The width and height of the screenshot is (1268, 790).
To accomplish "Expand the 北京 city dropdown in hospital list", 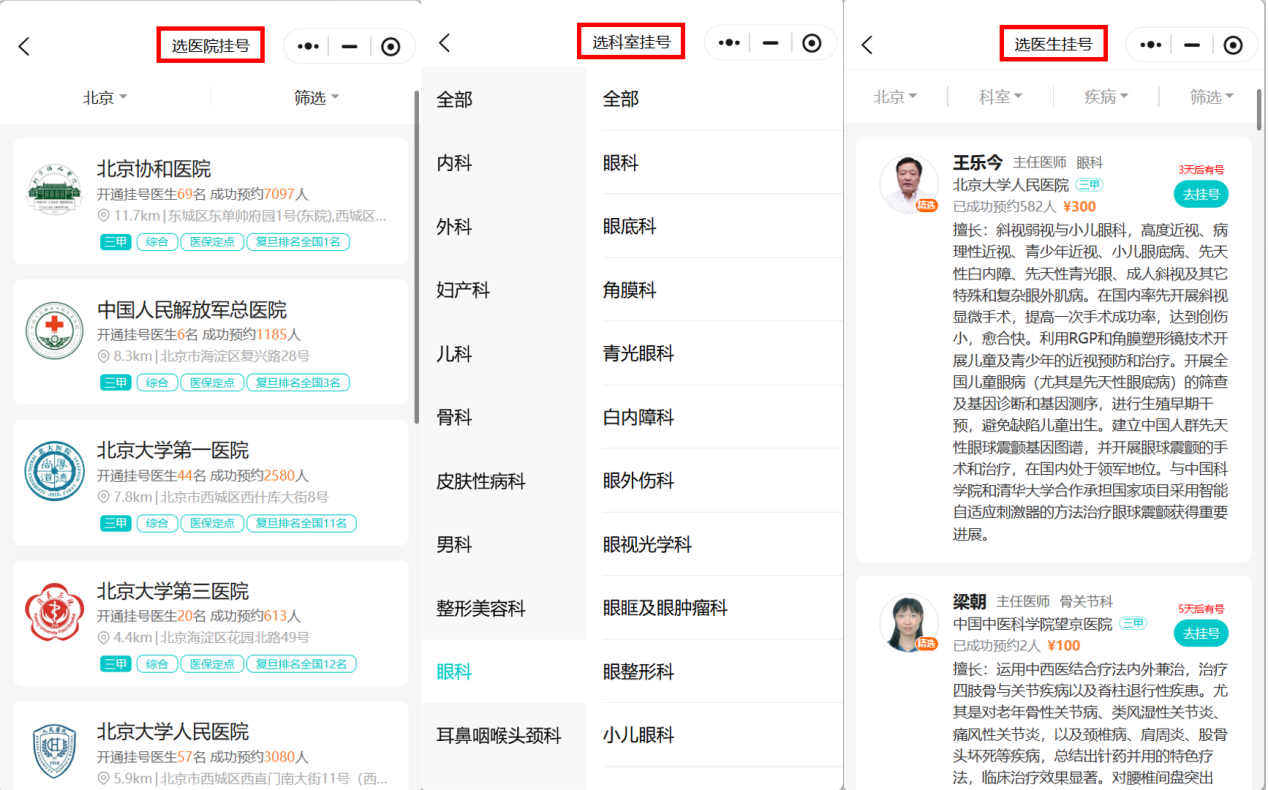I will coord(105,97).
